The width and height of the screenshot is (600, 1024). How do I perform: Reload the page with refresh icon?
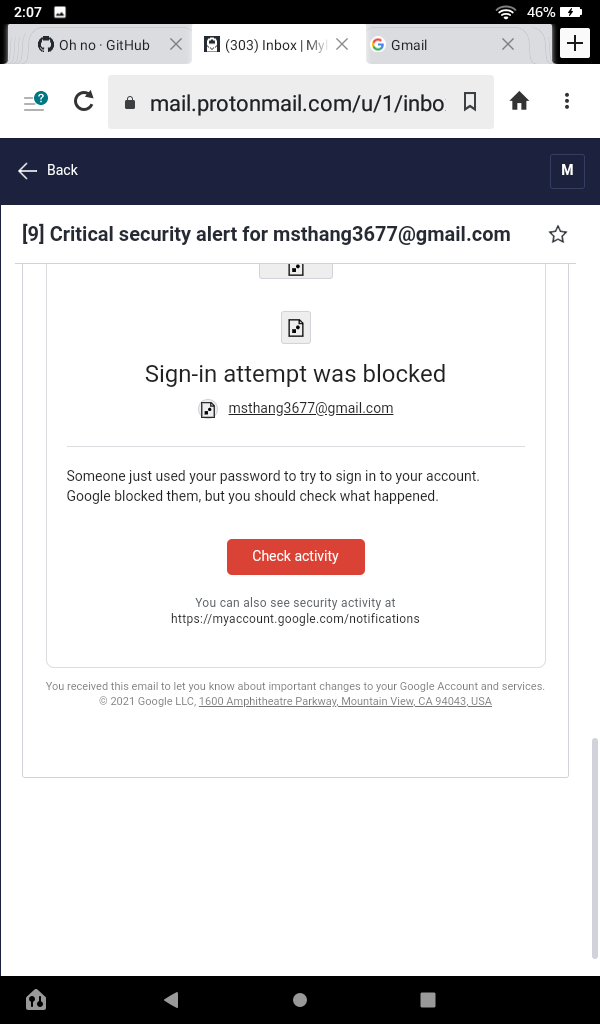point(84,101)
